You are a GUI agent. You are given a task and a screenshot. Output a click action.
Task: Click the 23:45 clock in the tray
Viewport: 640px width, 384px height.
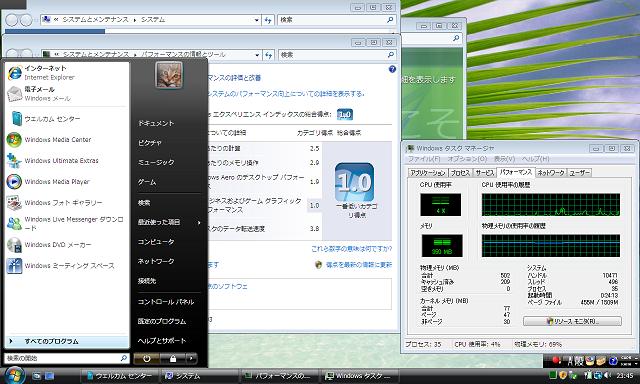point(625,375)
